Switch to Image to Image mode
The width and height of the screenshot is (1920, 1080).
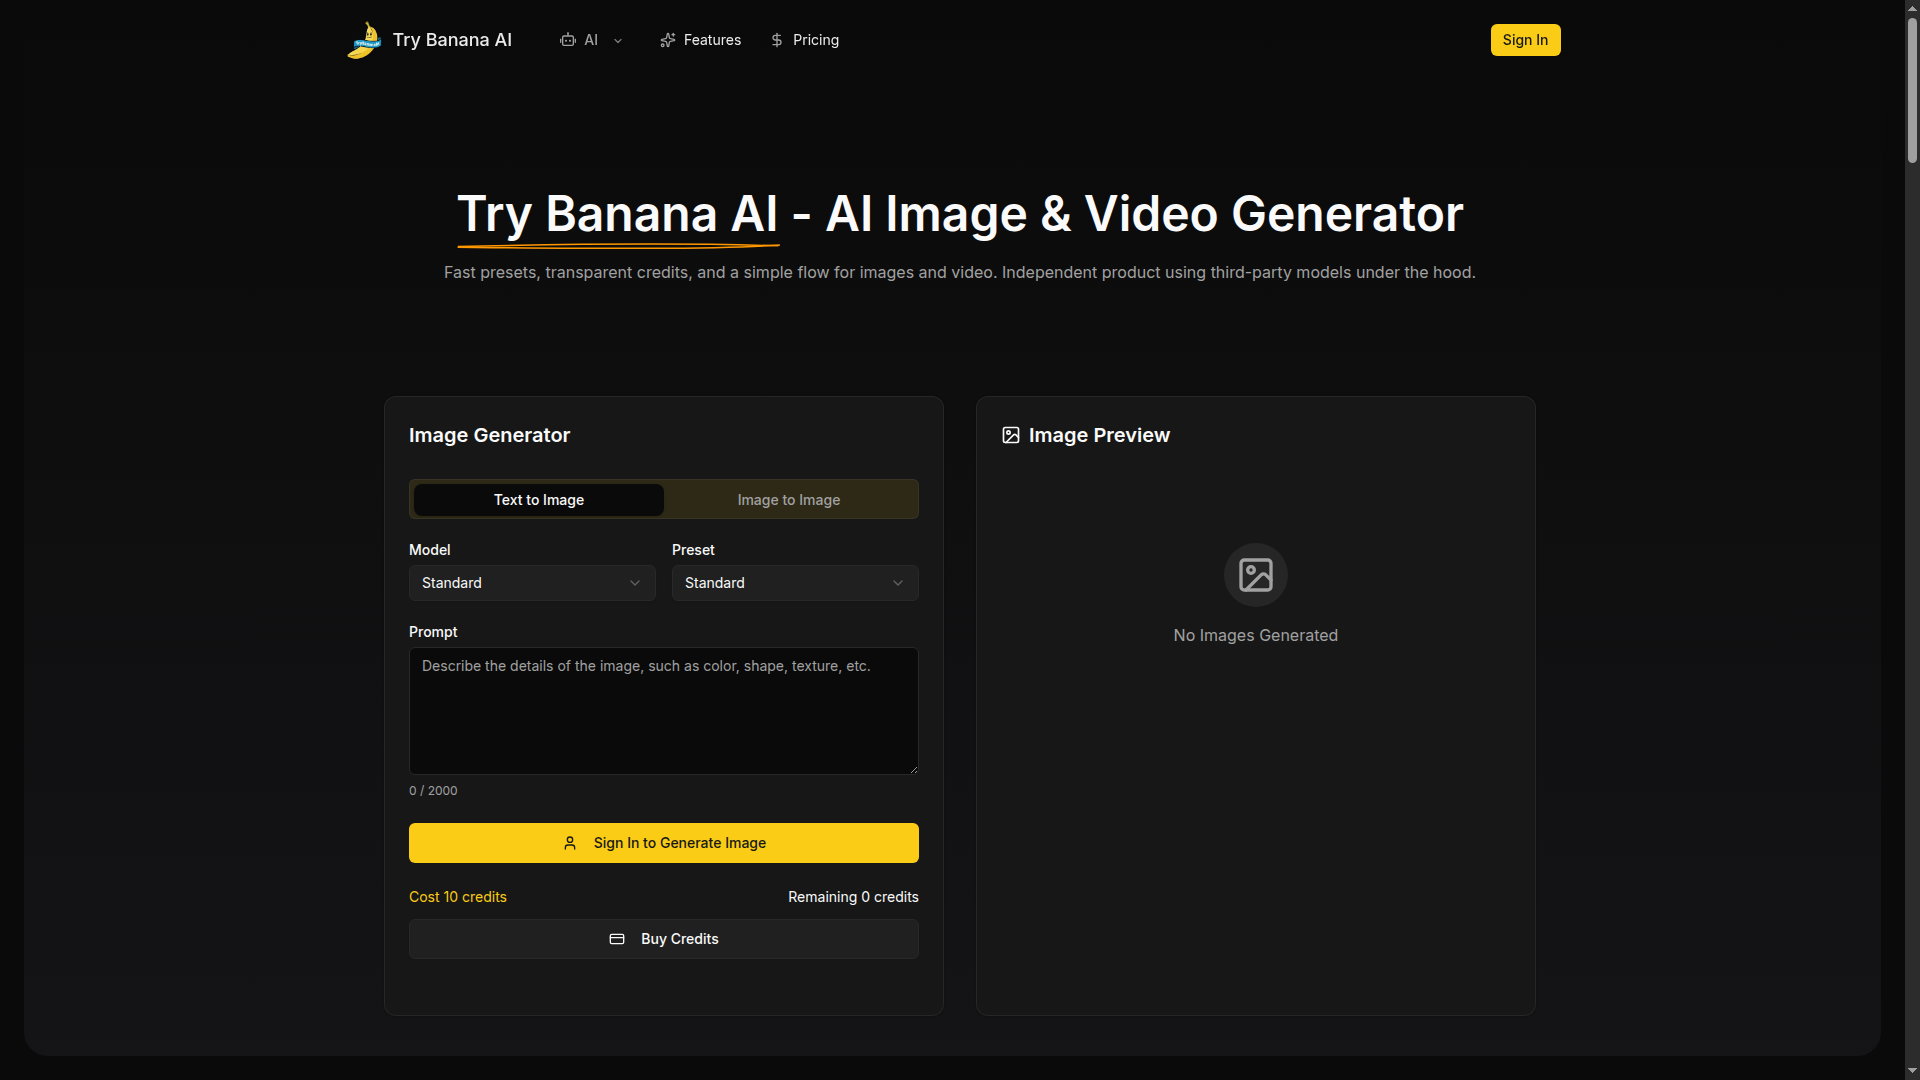789,499
